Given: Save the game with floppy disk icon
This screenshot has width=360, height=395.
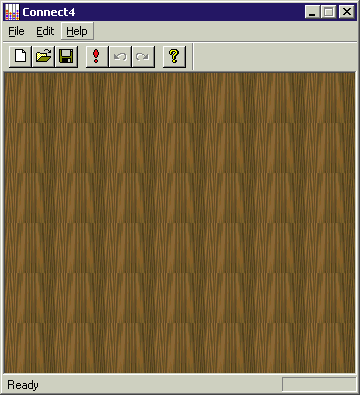Looking at the screenshot, I should [66, 57].
